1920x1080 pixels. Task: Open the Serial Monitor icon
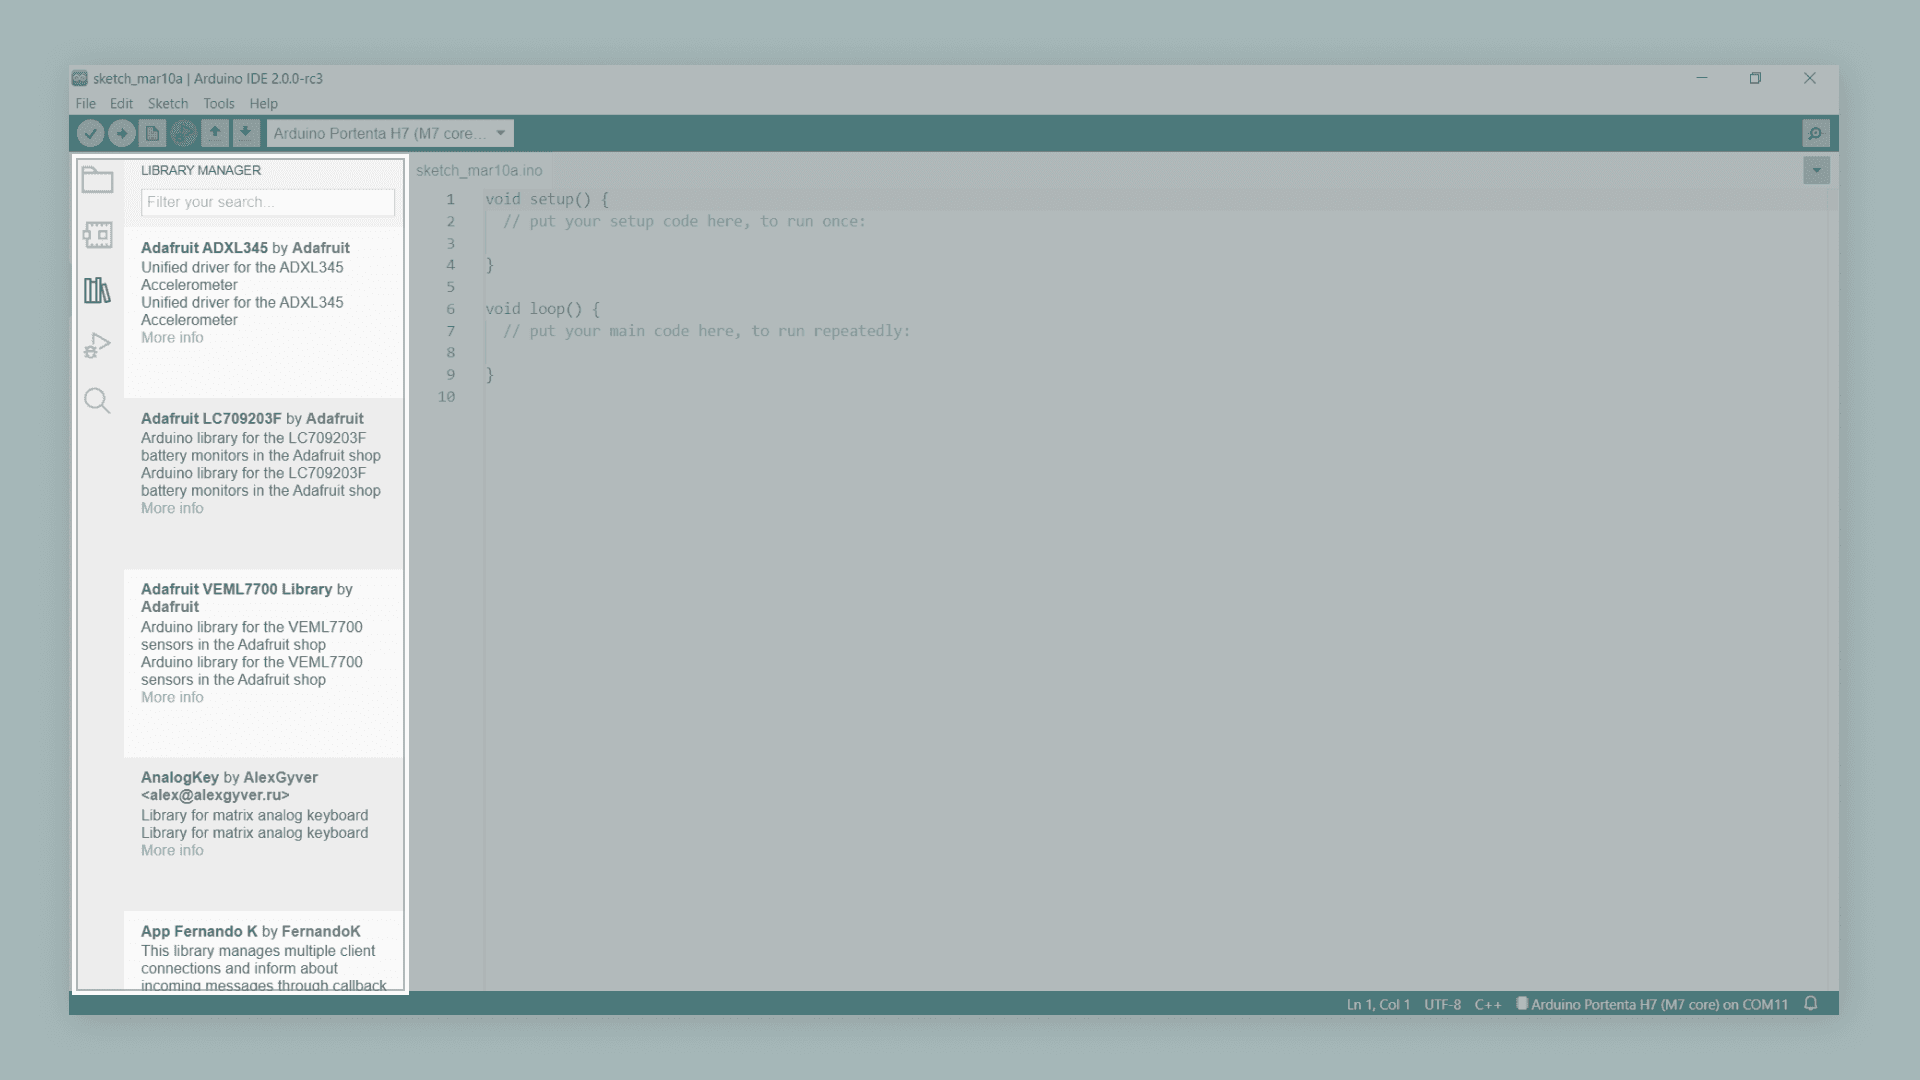point(1815,133)
